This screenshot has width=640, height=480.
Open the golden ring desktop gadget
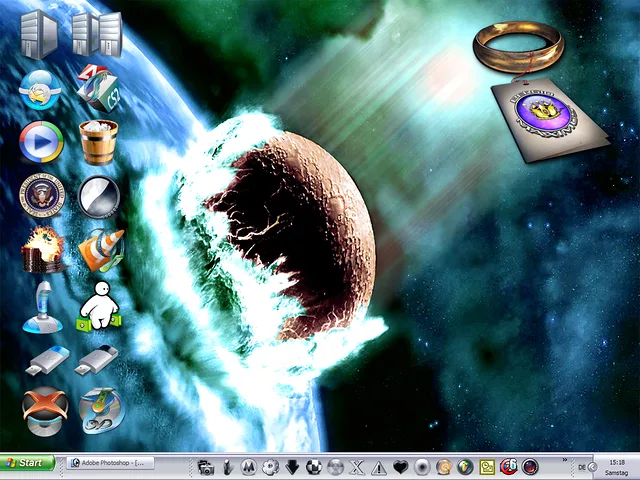(x=518, y=47)
